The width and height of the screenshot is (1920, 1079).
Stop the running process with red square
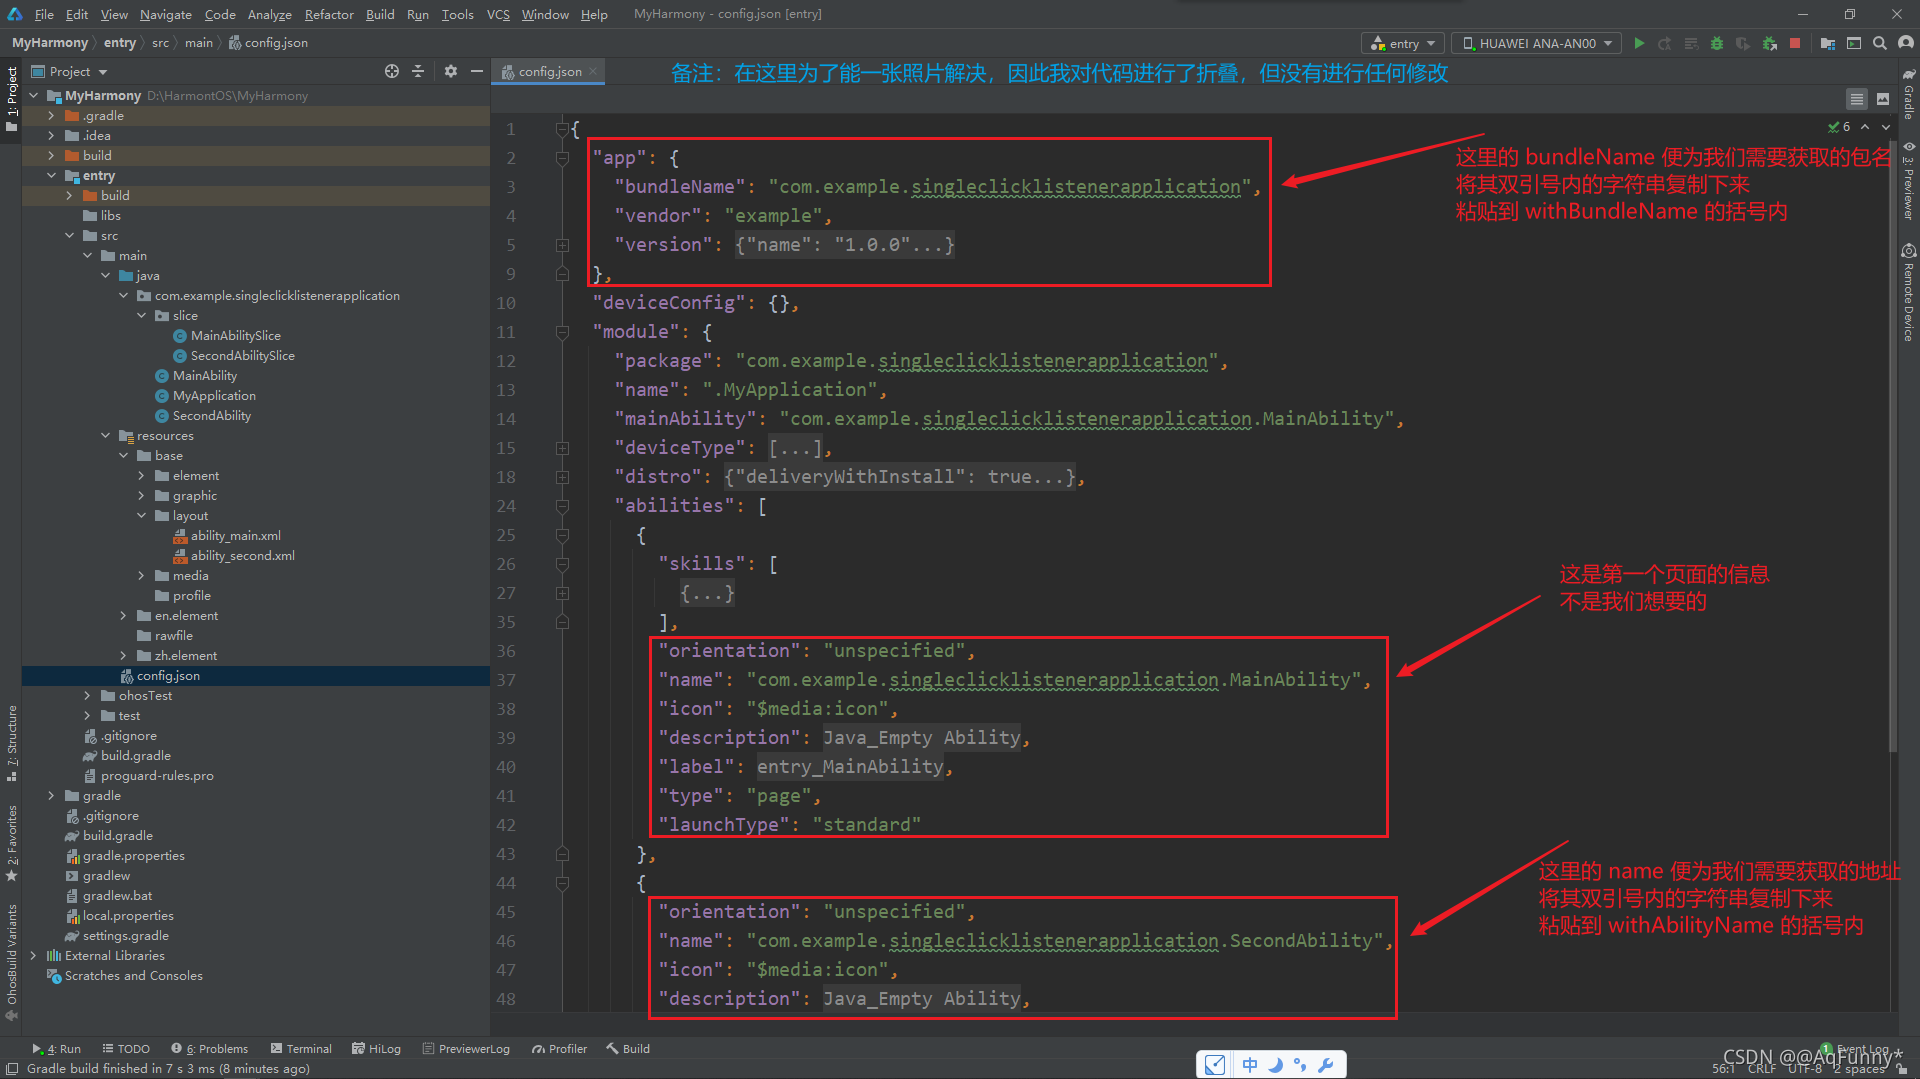[x=1795, y=43]
